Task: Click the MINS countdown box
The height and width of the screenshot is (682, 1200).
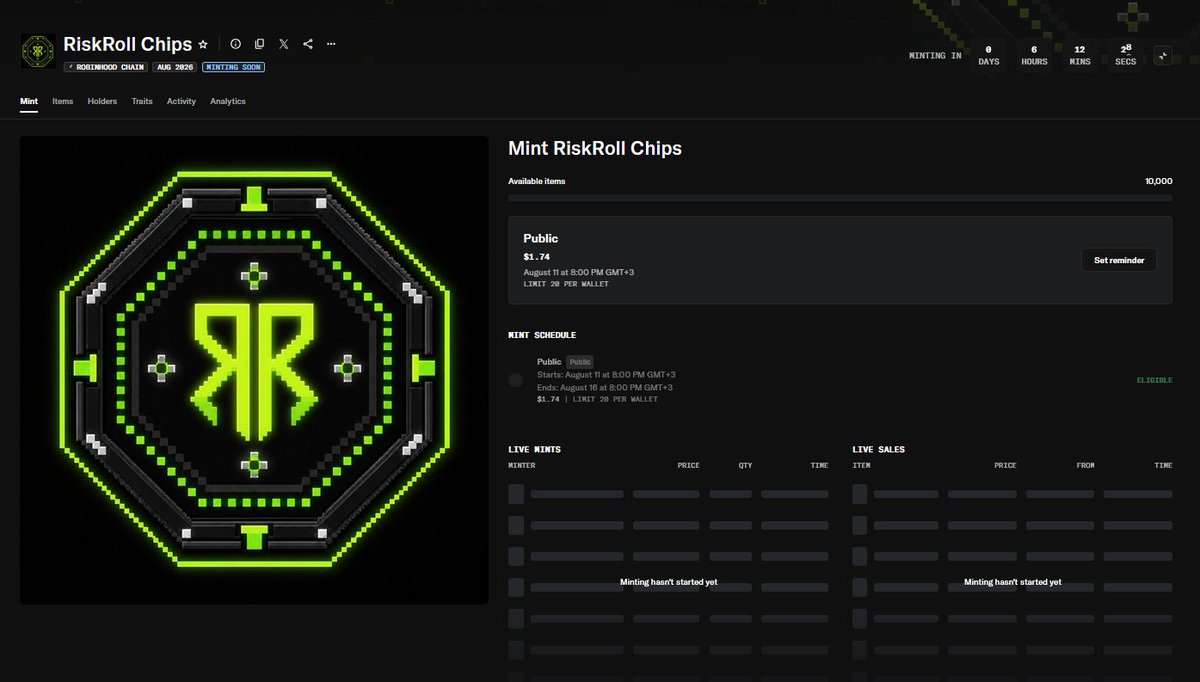Action: pos(1079,55)
